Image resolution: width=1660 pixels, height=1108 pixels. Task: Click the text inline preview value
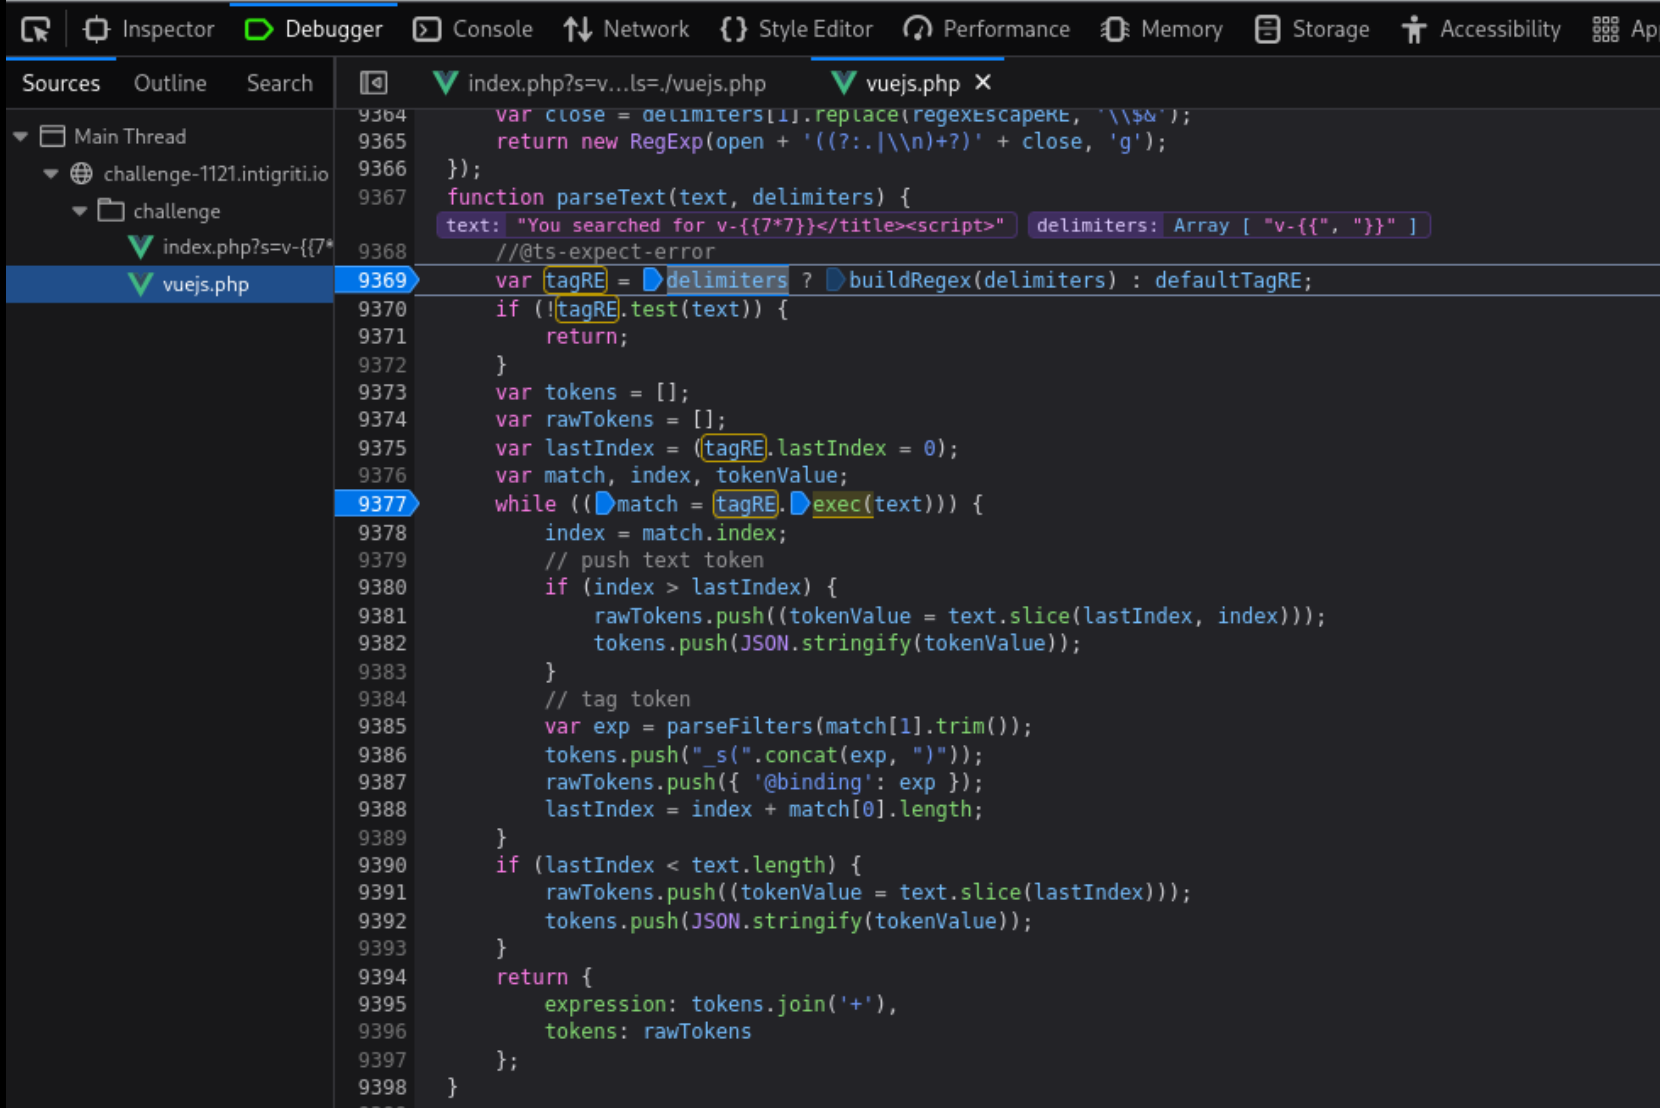click(x=760, y=225)
